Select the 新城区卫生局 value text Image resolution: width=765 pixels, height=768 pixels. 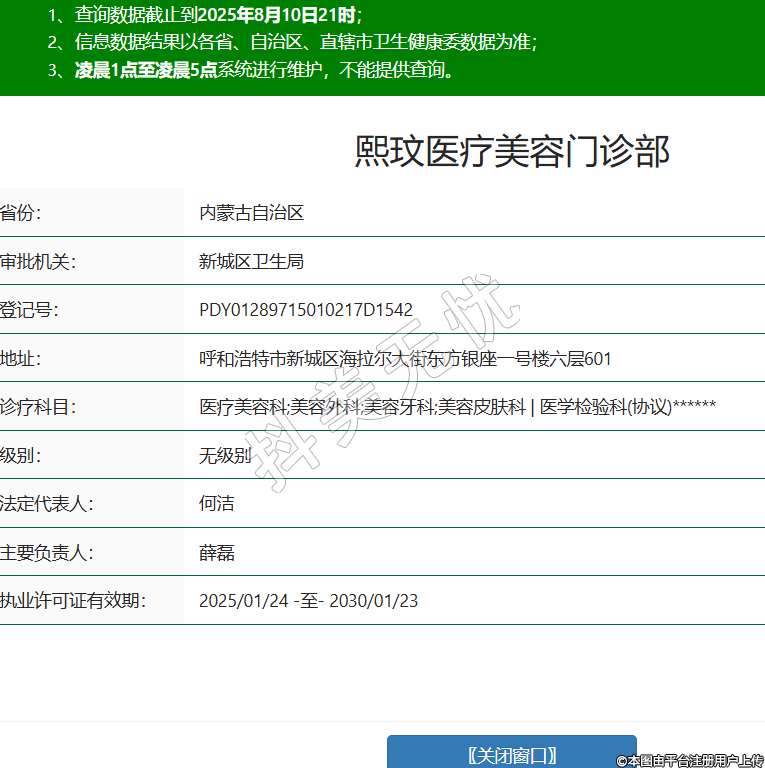[x=251, y=262]
